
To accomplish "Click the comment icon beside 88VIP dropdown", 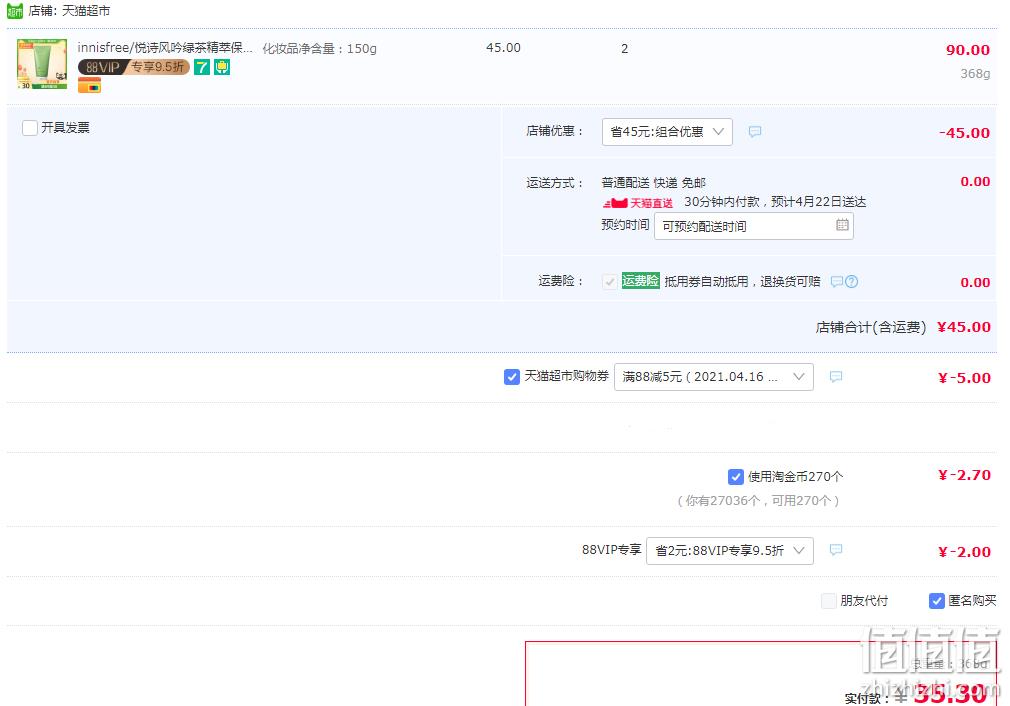I will click(835, 549).
